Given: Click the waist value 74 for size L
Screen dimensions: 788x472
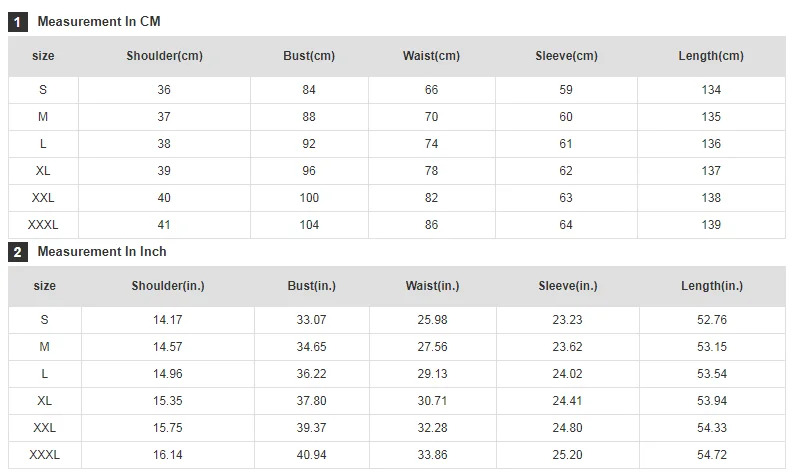Looking at the screenshot, I should tap(431, 144).
